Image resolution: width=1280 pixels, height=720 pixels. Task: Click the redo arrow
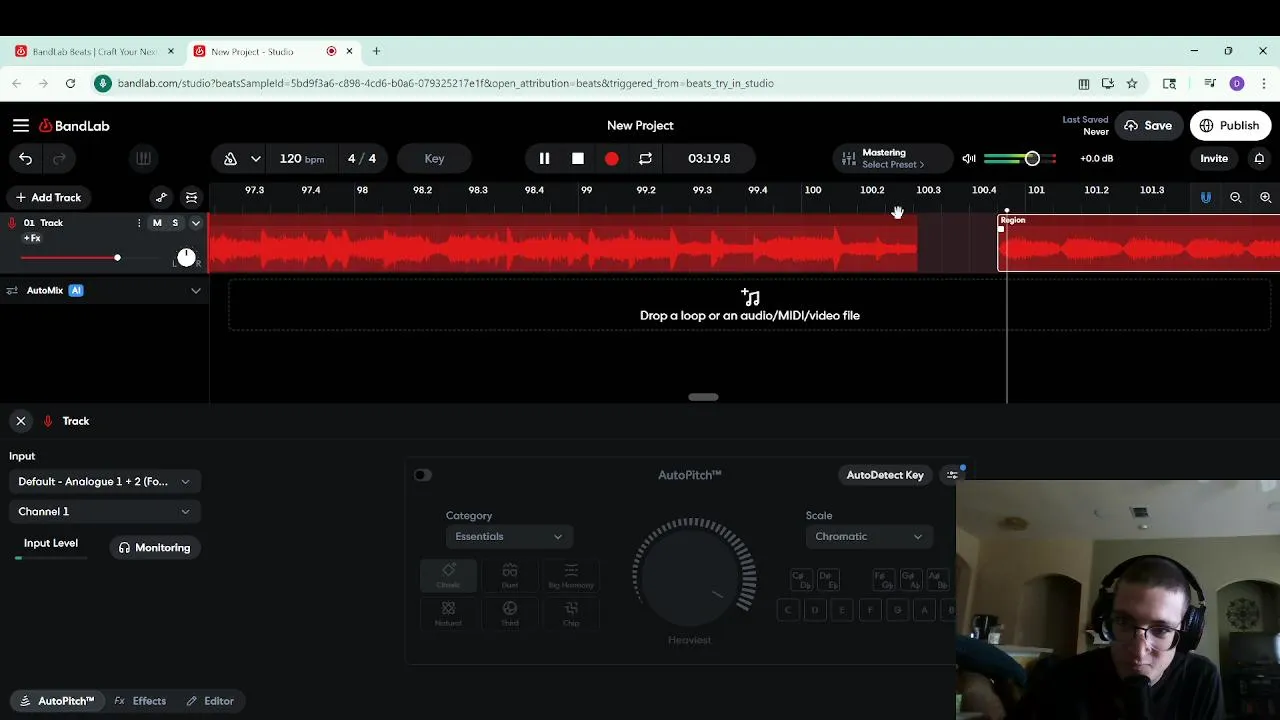click(x=59, y=158)
